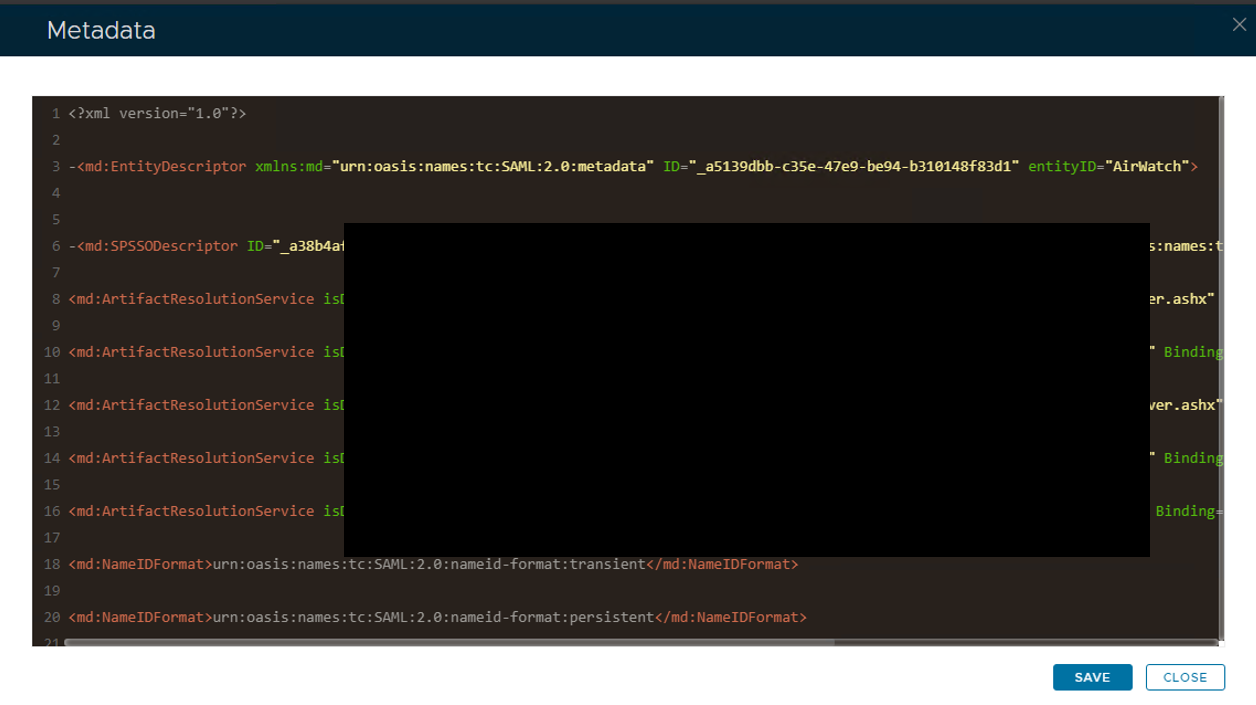The width and height of the screenshot is (1256, 705).
Task: Click the entityID value "AirWatch"
Action: [1145, 167]
